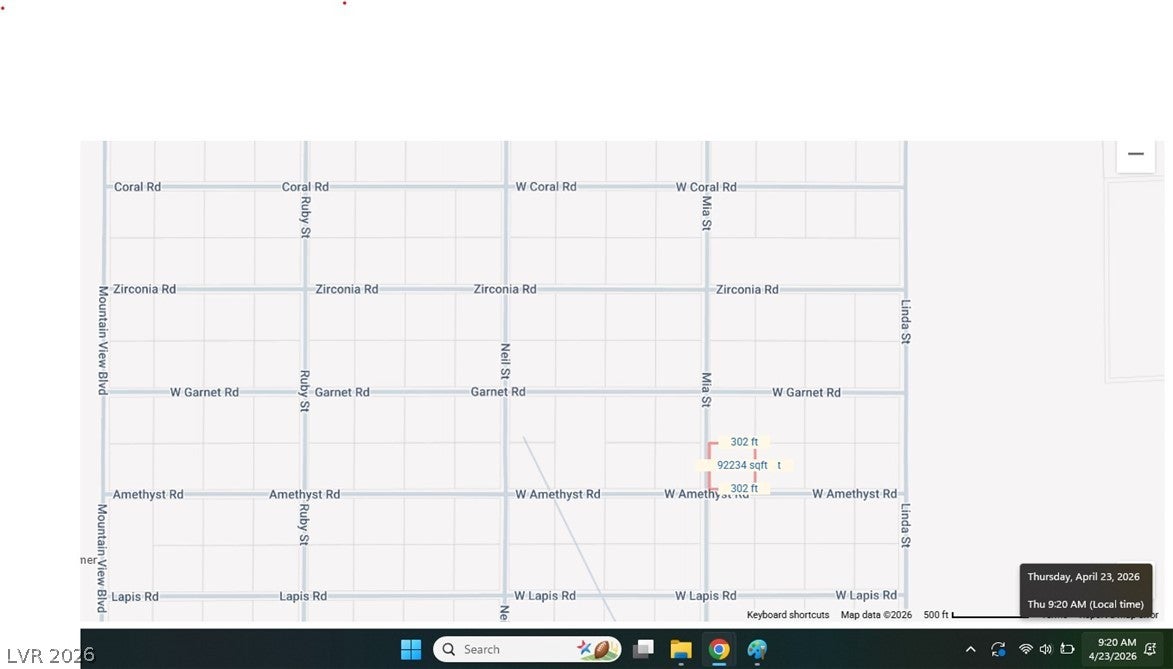Open Keyboard shortcuts link on map
1173x669 pixels.
click(788, 614)
